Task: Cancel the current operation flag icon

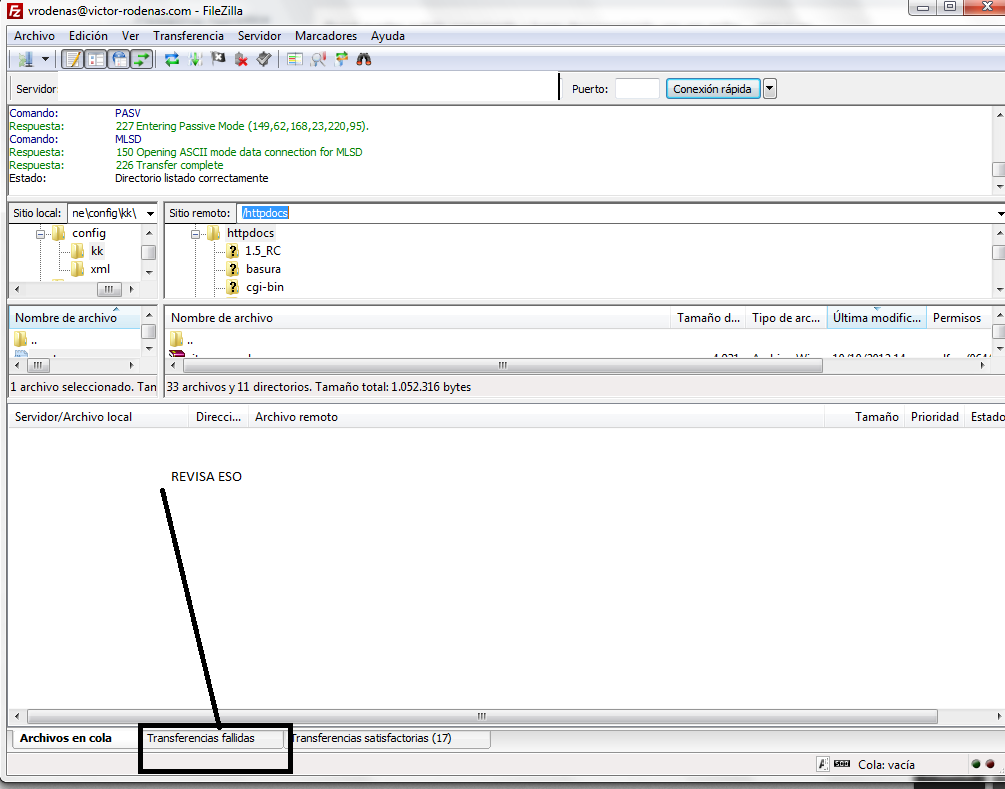Action: (218, 60)
